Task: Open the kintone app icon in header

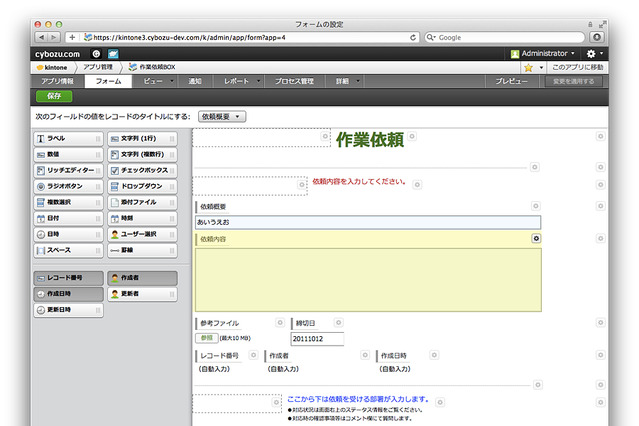Action: [x=113, y=54]
